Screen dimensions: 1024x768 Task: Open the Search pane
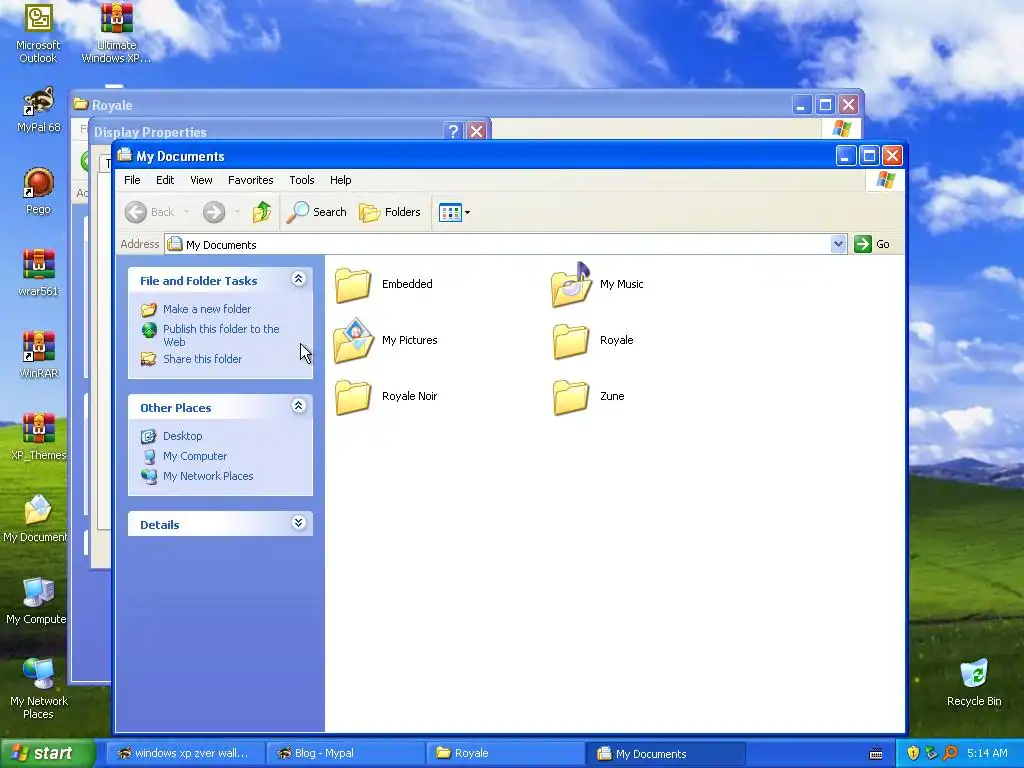pyautogui.click(x=317, y=212)
